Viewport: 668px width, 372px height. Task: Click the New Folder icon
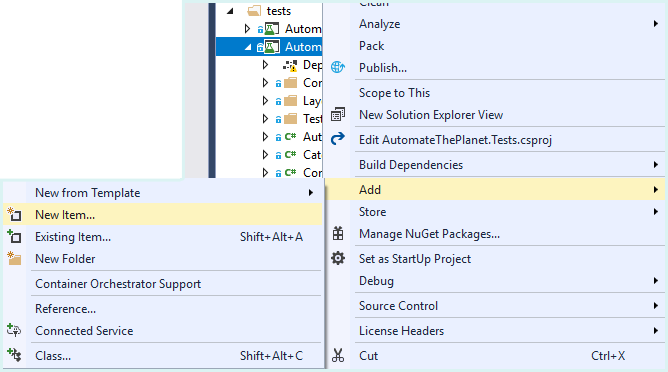pos(14,258)
